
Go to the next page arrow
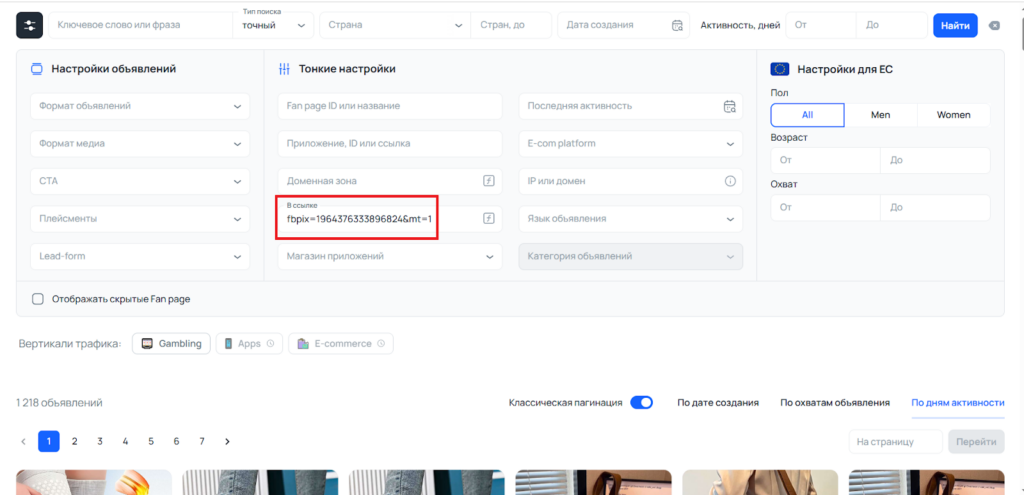[227, 441]
